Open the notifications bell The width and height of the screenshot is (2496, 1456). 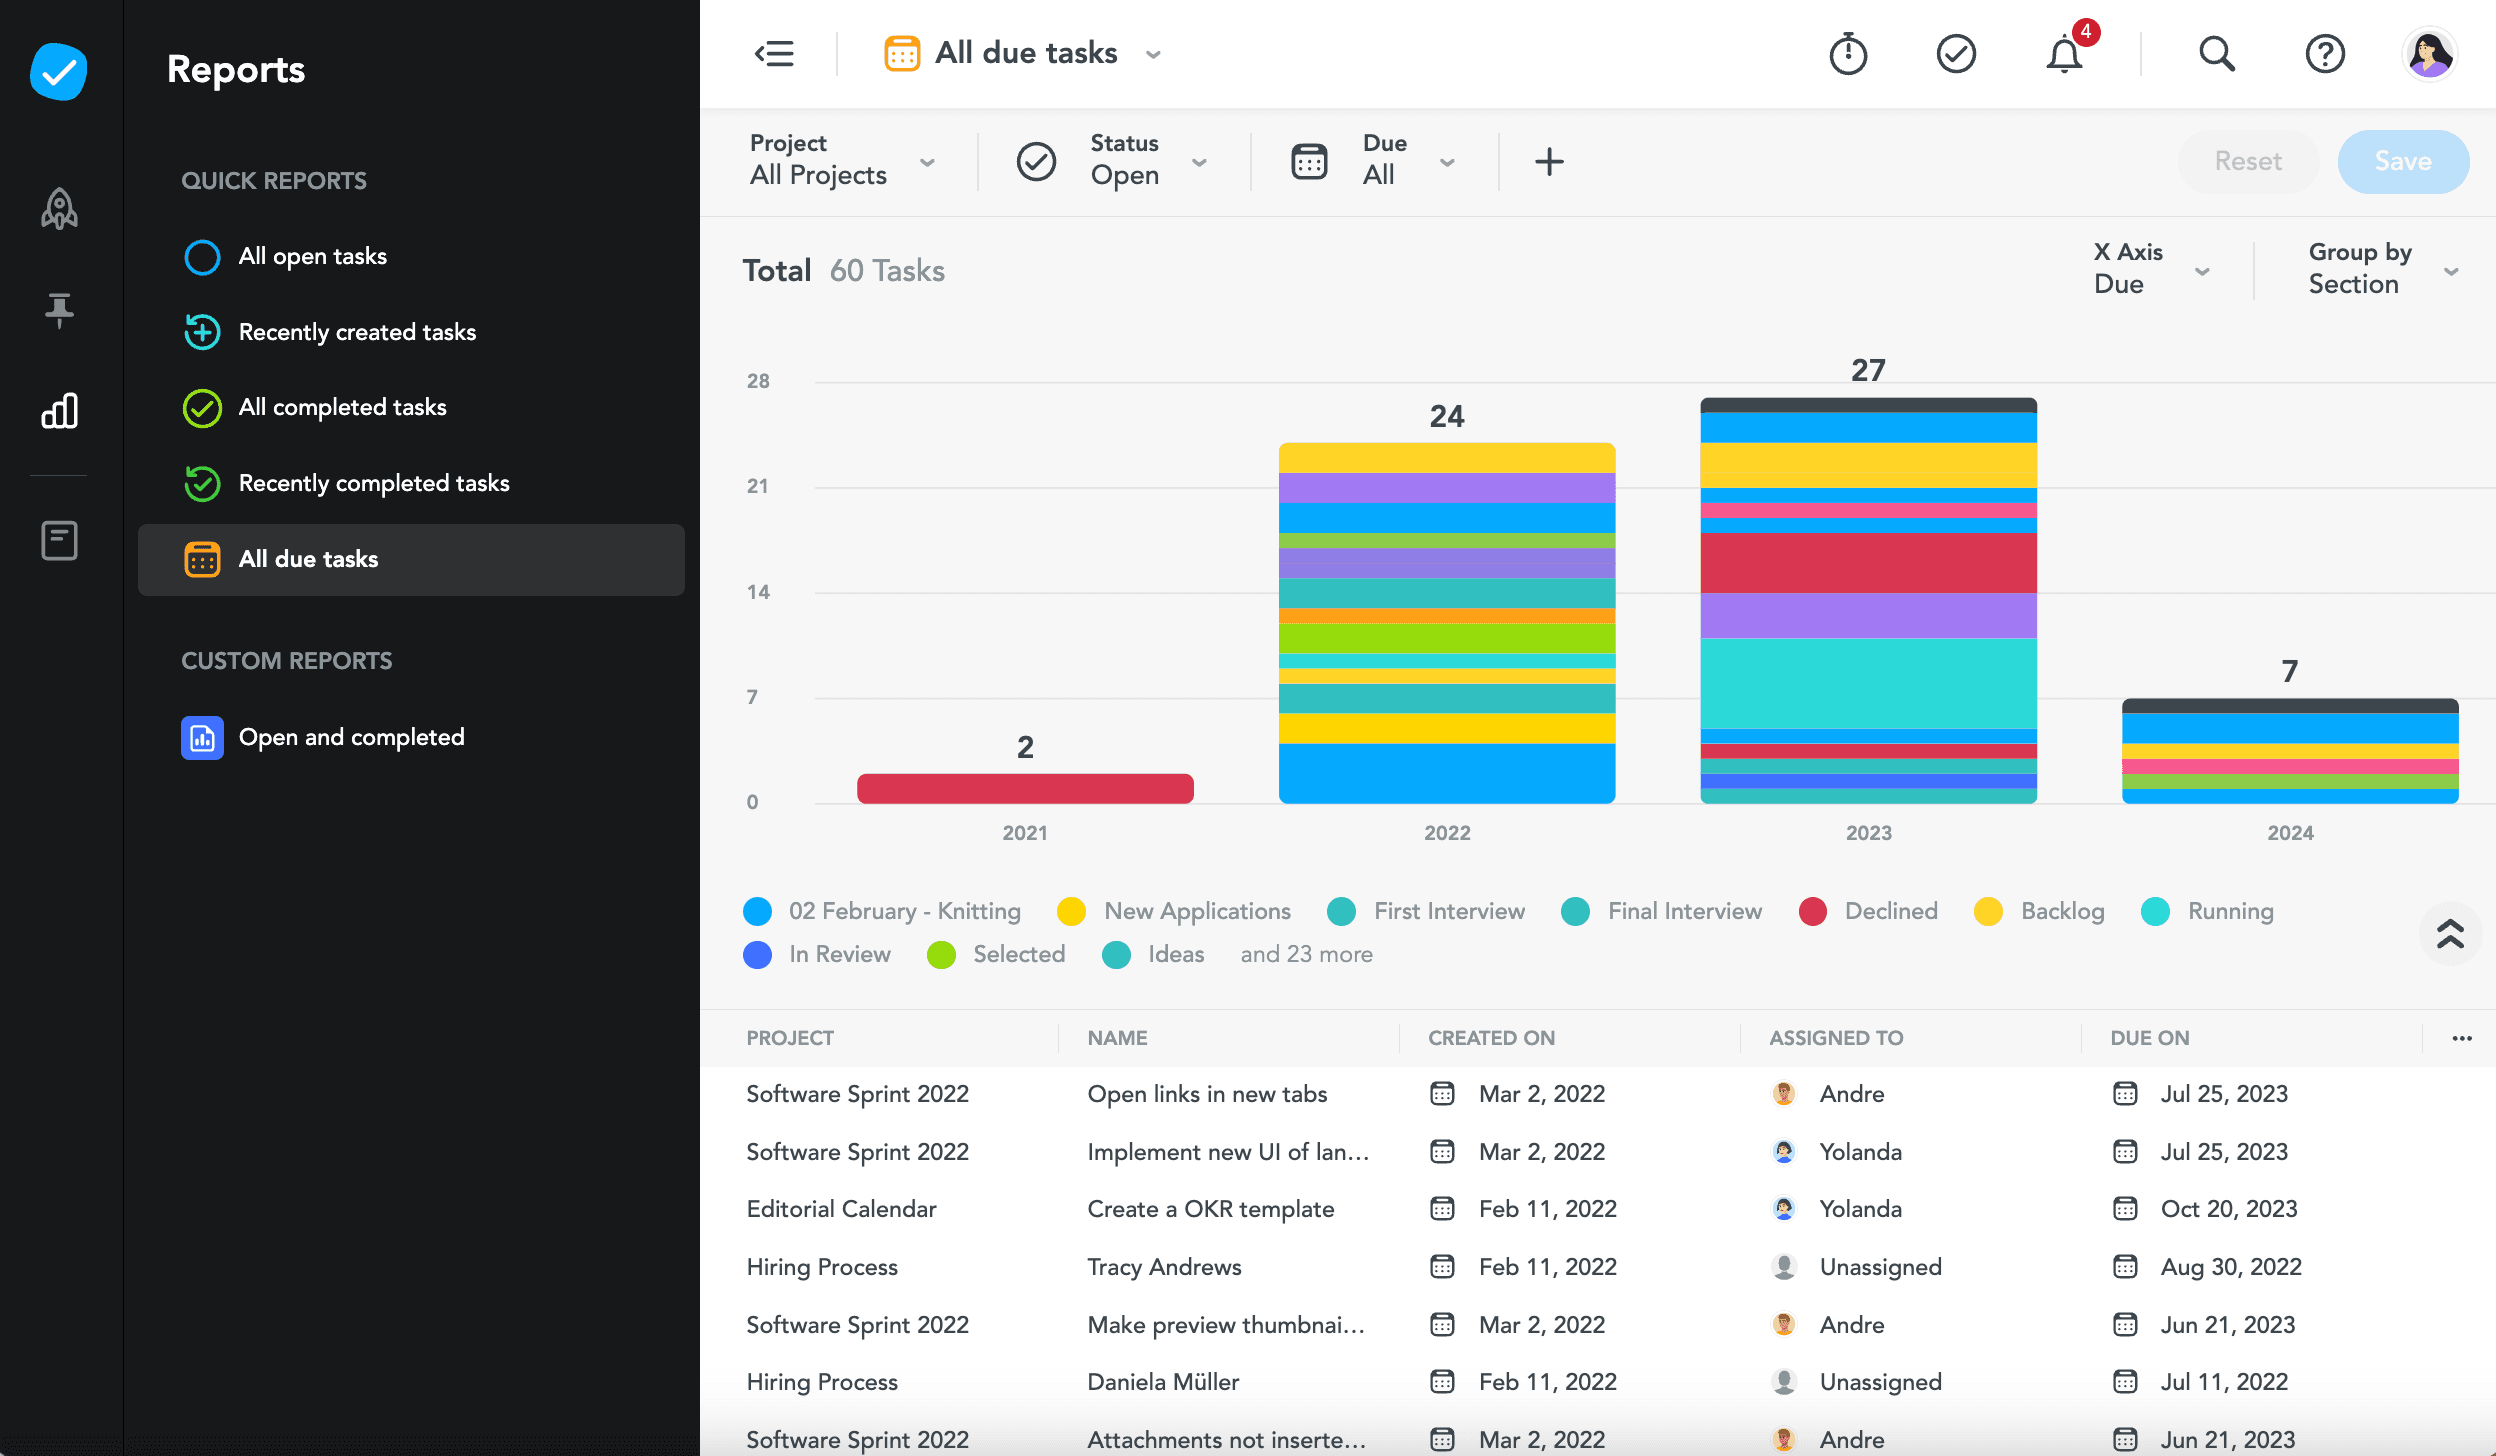(x=2064, y=54)
